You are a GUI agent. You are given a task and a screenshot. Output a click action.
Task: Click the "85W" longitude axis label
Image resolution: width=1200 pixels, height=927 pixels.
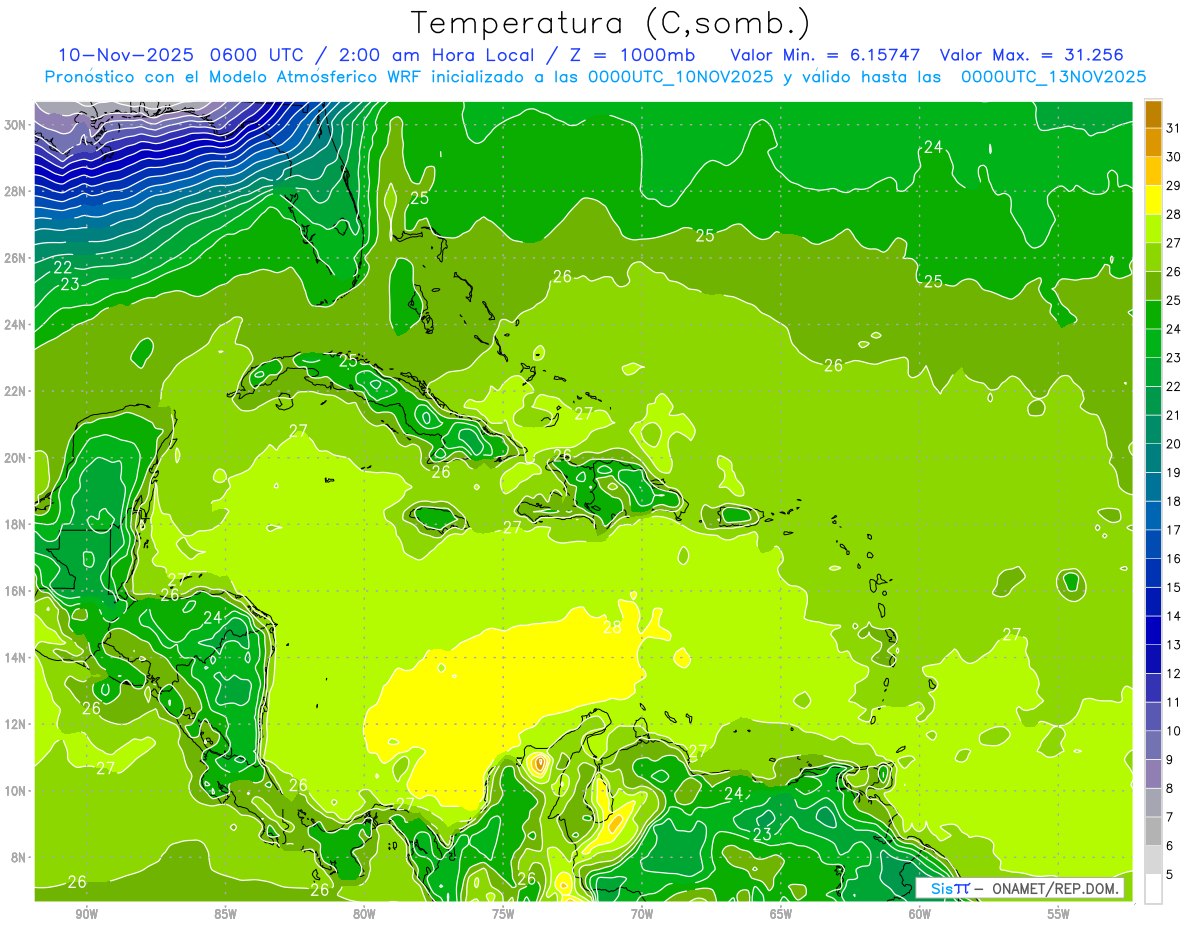pos(225,913)
